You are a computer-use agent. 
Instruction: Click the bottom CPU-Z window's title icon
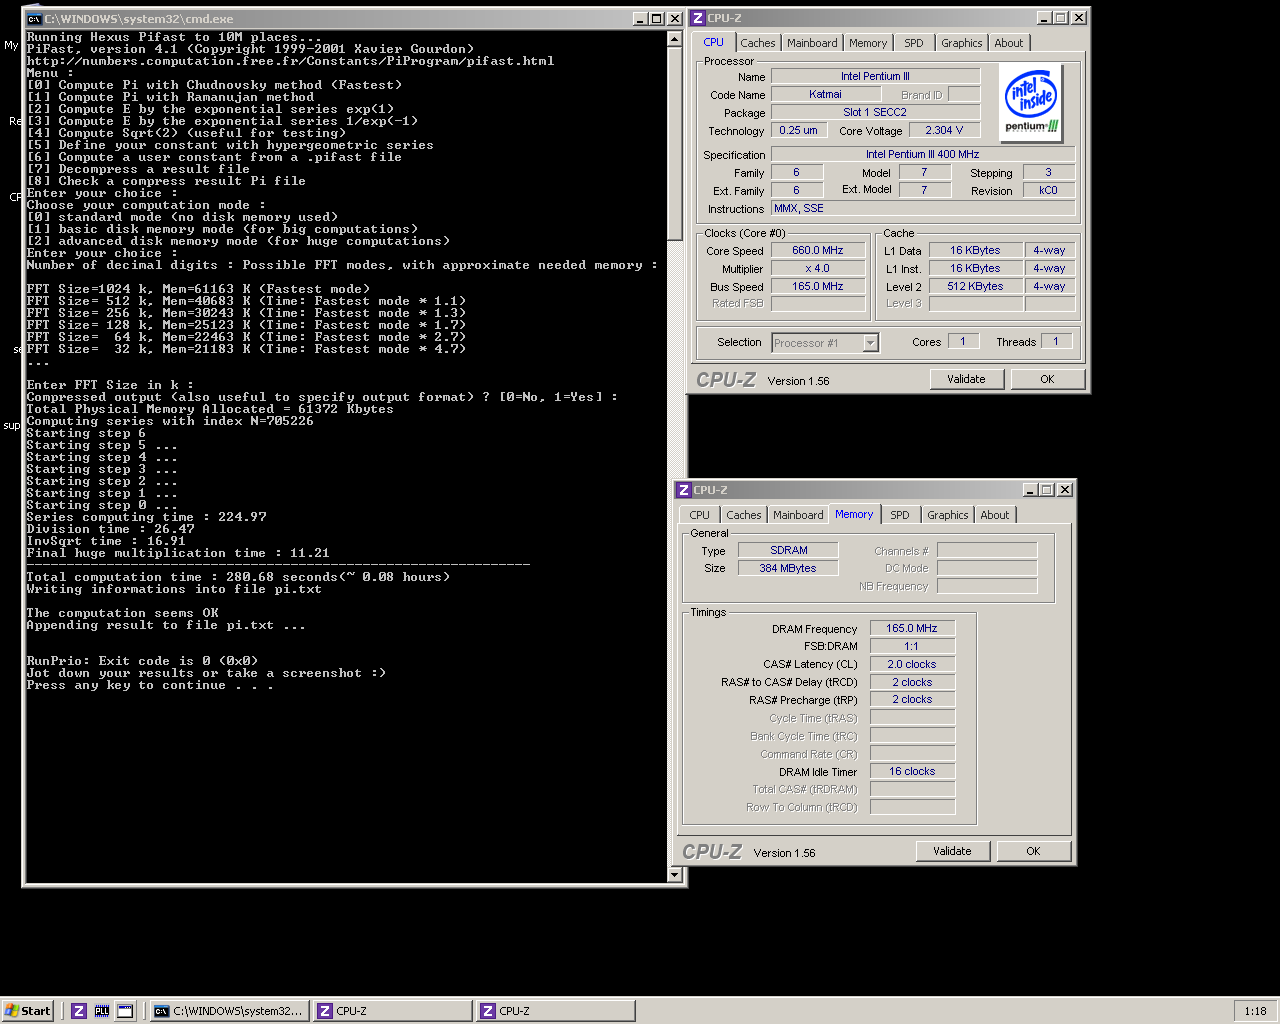pyautogui.click(x=684, y=490)
